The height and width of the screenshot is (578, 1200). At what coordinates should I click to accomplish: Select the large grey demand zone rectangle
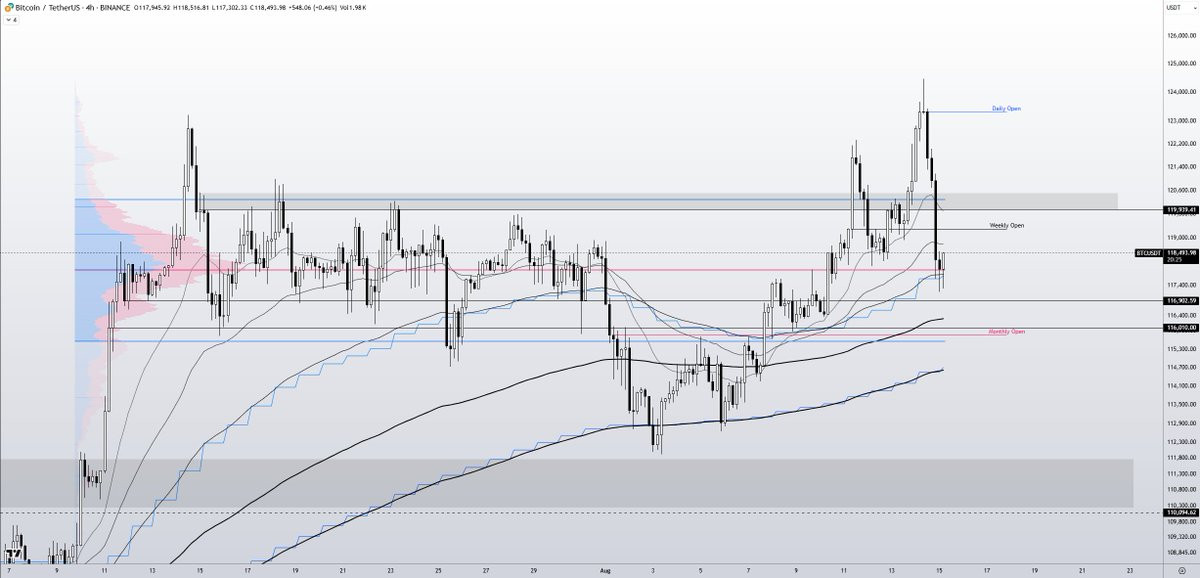(x=566, y=483)
